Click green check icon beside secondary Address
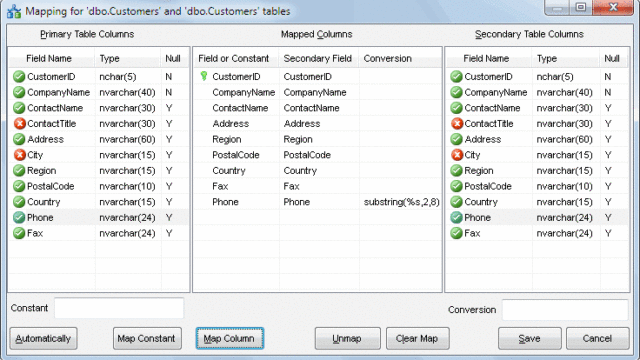The image size is (640, 360). [x=456, y=139]
